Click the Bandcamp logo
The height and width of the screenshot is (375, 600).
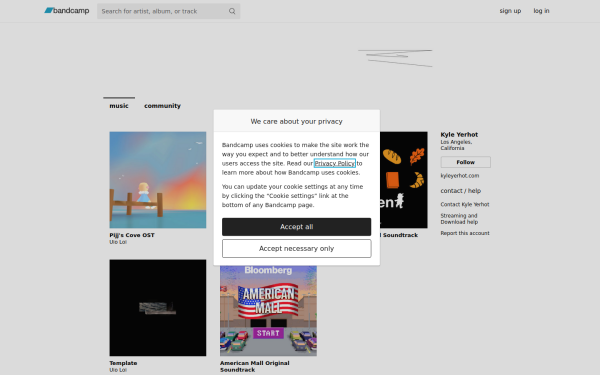[67, 11]
